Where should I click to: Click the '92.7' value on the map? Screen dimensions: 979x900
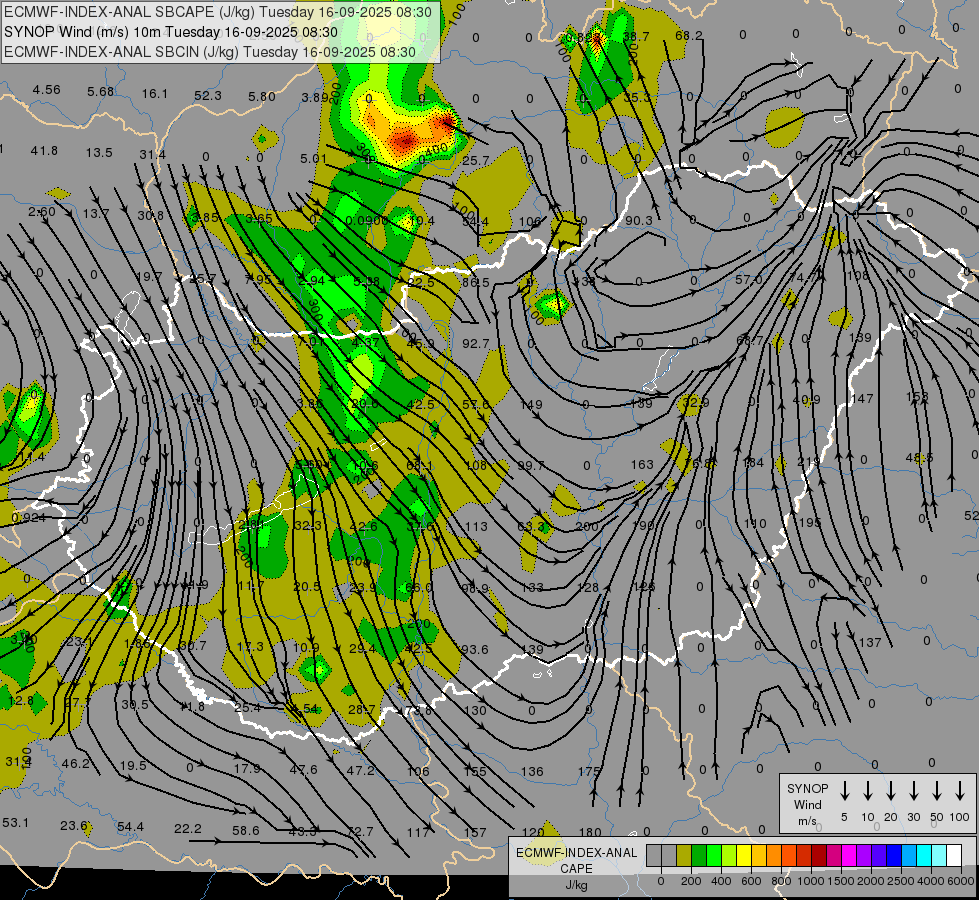tap(476, 343)
